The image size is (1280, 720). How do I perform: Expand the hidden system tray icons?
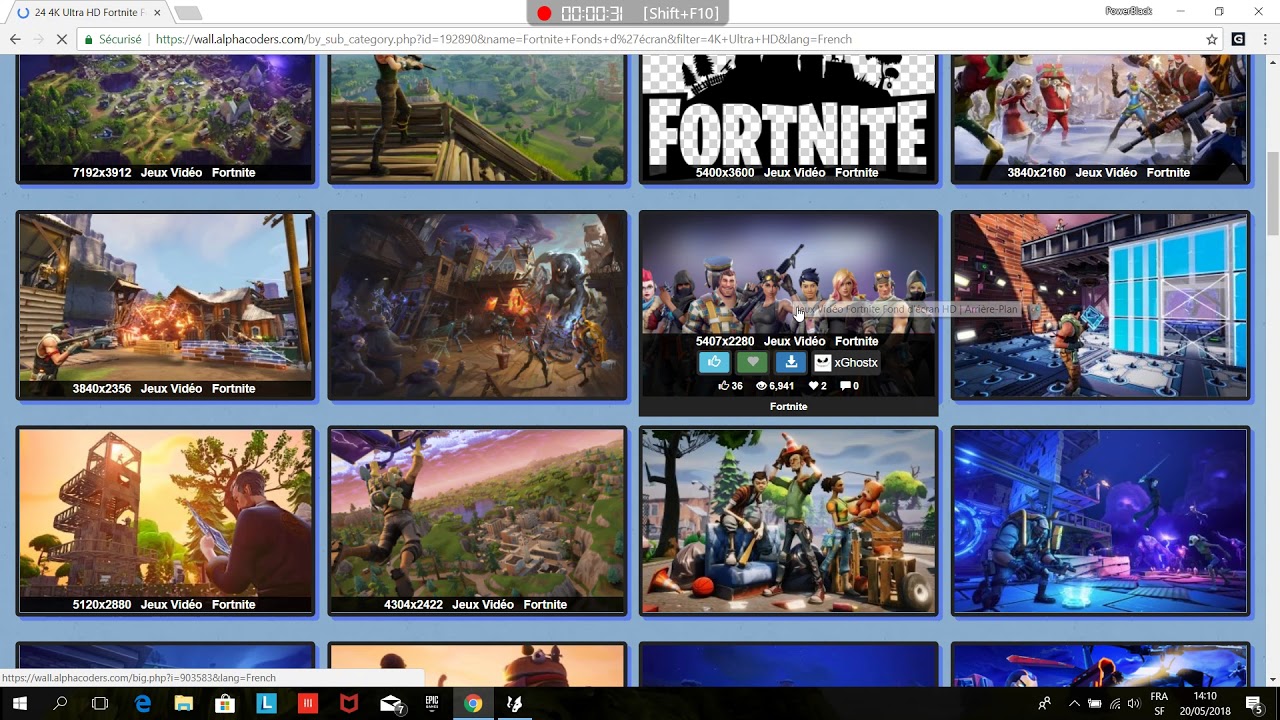(1074, 703)
